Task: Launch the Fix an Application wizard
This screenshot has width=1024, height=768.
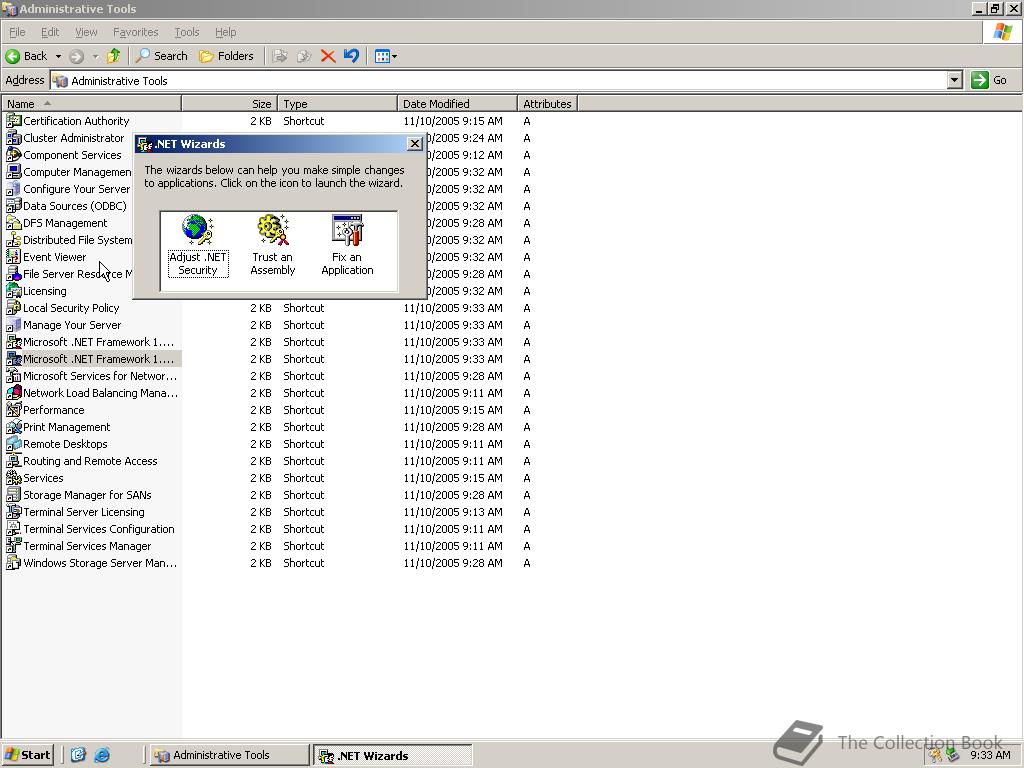Action: pyautogui.click(x=347, y=245)
